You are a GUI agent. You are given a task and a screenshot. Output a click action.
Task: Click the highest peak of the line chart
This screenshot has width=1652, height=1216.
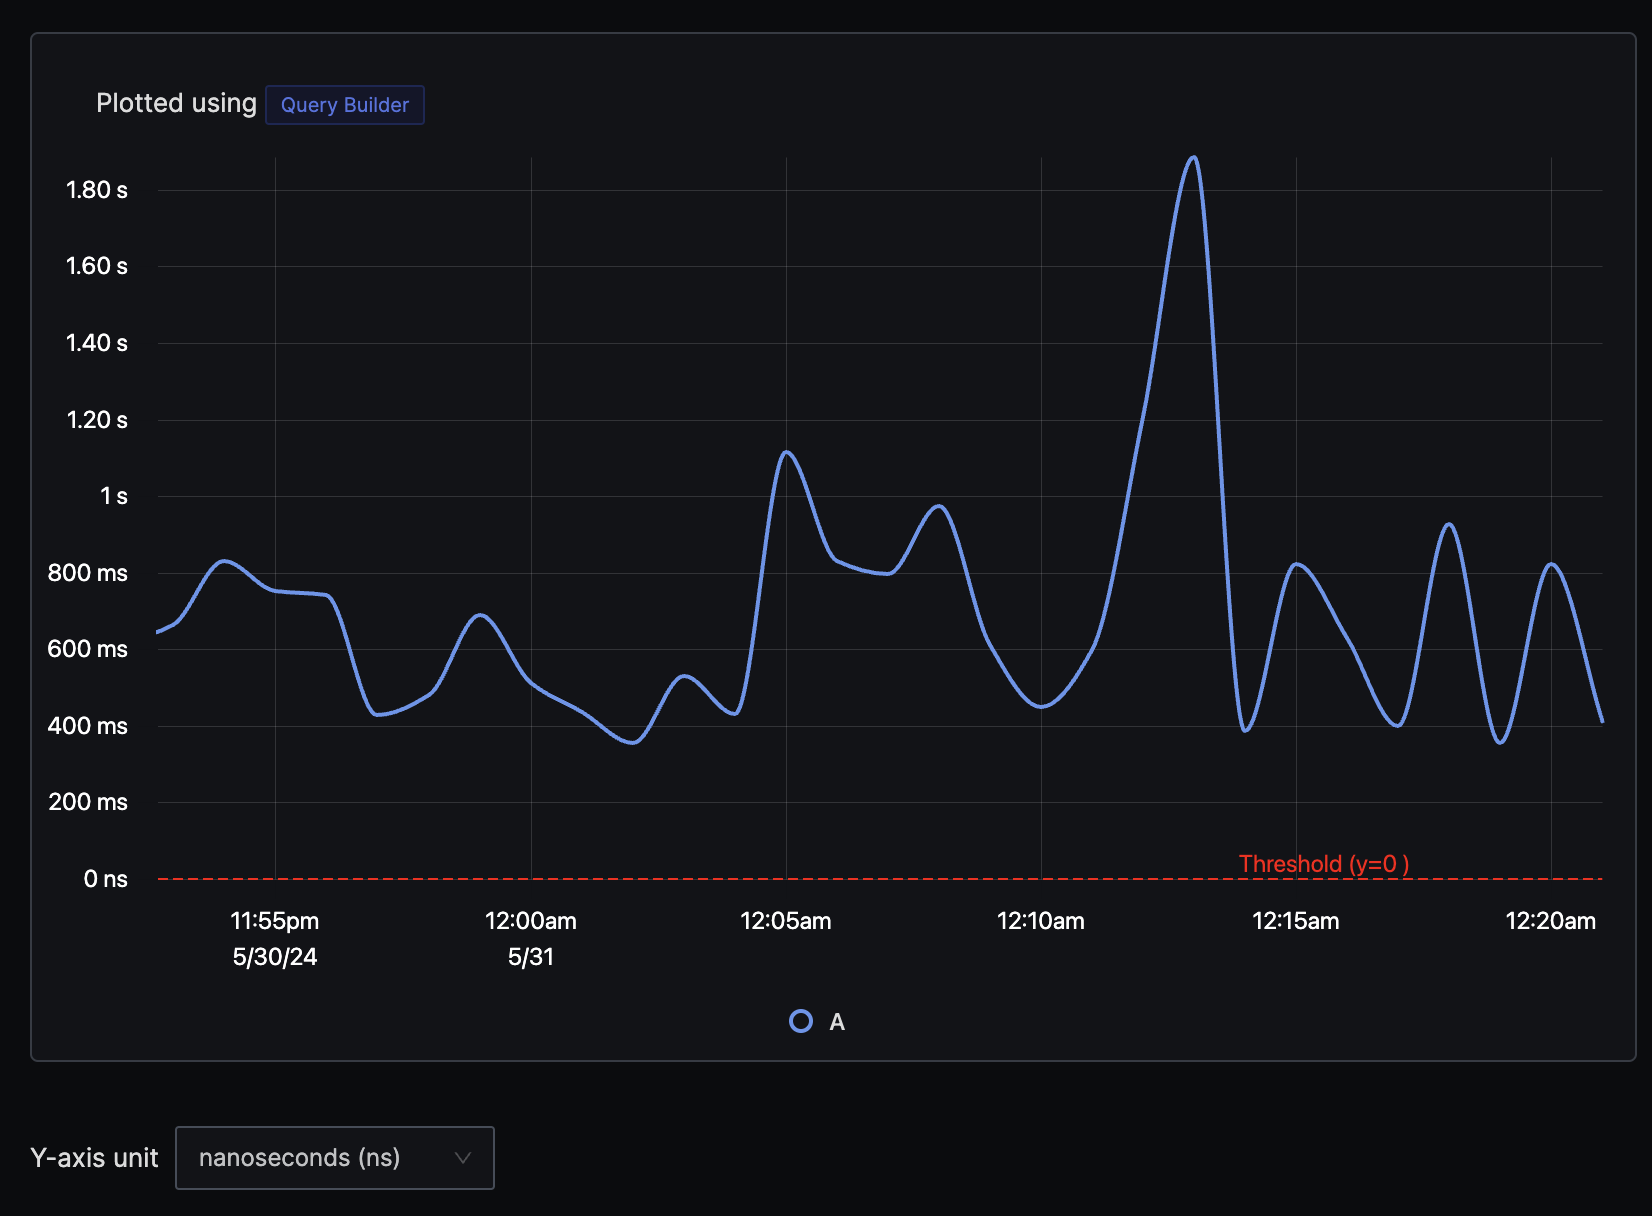[x=1193, y=158]
